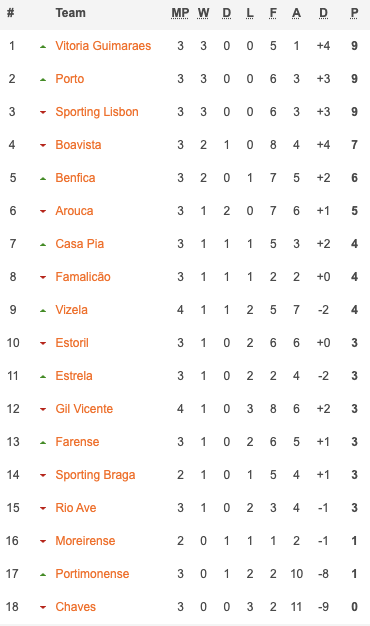Go to Moreirense team link

coord(85,541)
